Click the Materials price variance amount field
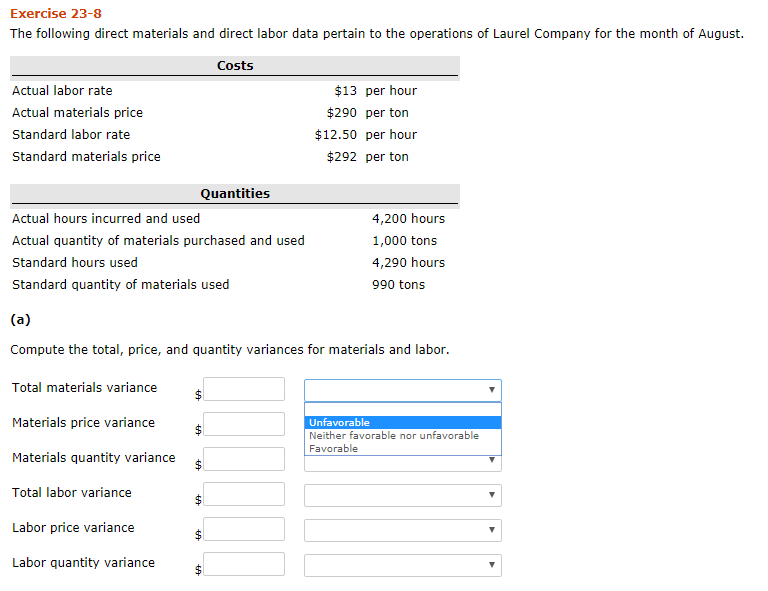768x591 pixels. 244,424
